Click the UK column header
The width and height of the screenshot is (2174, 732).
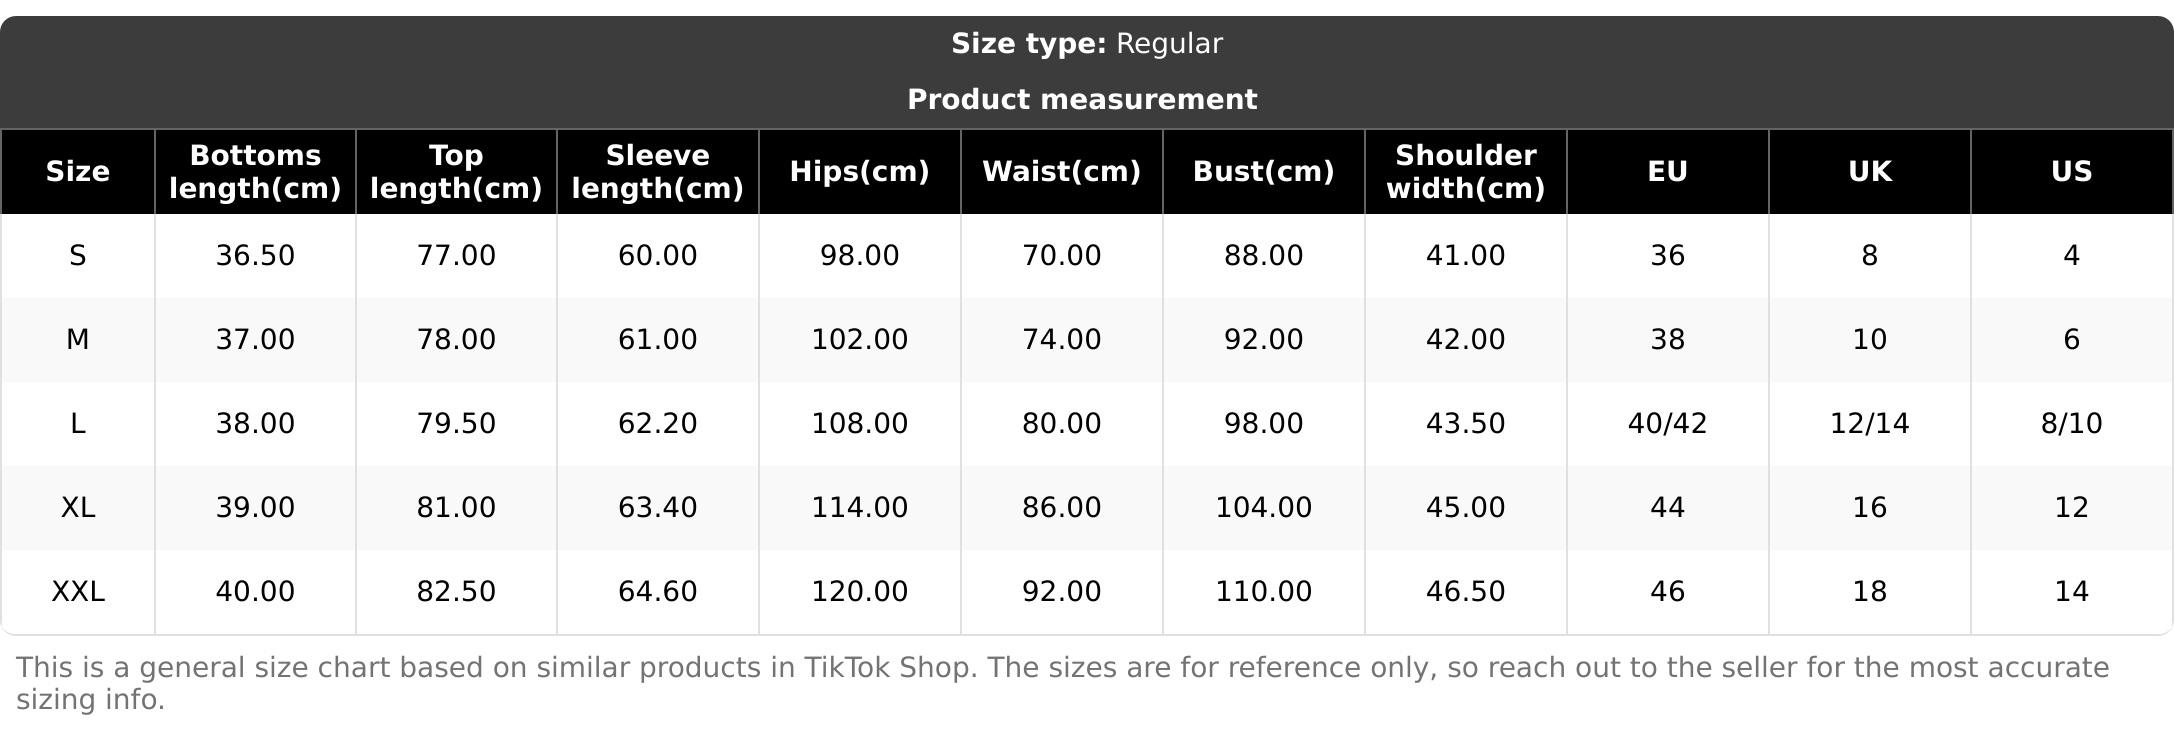click(1869, 172)
